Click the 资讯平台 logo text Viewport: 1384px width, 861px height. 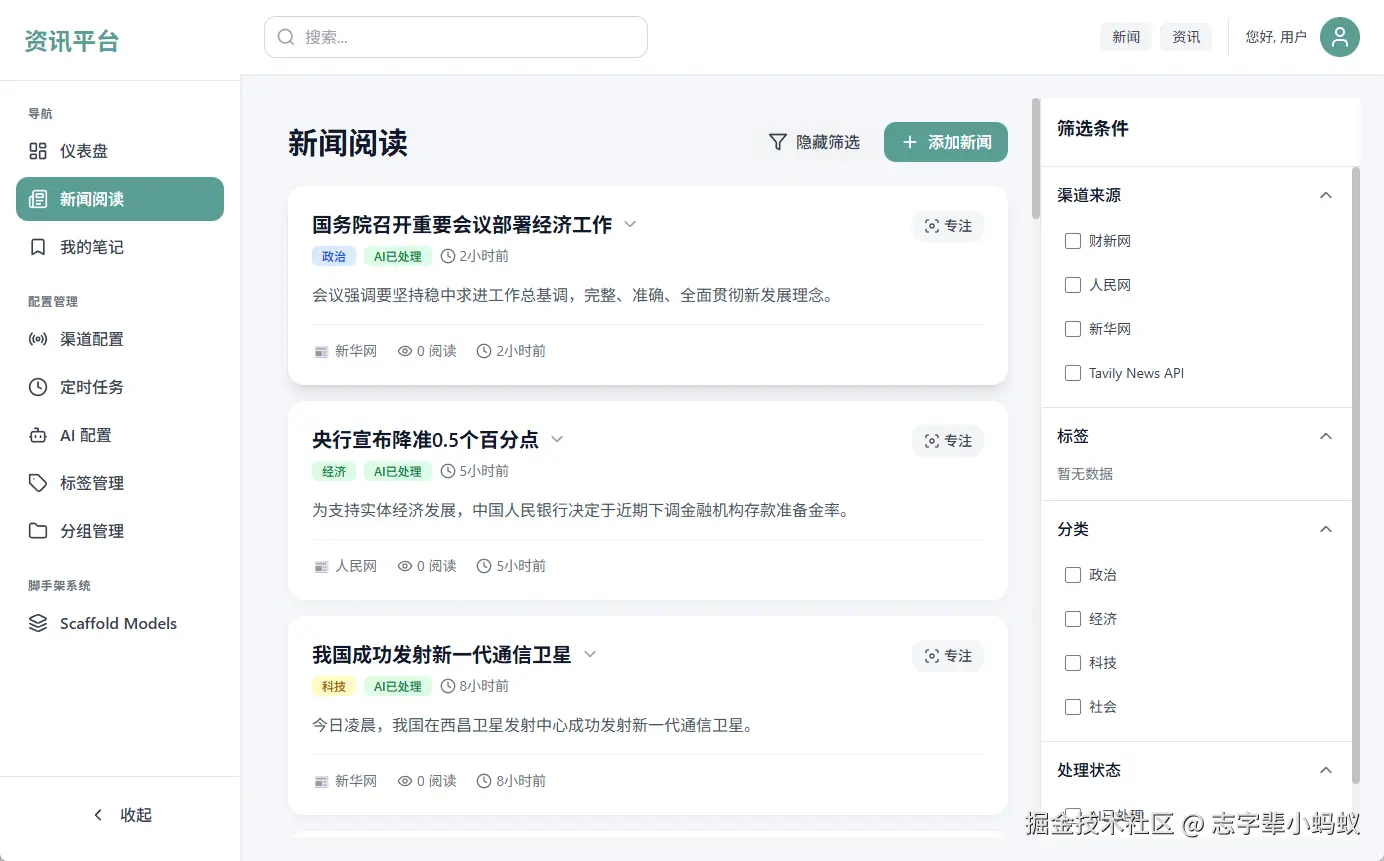tap(72, 41)
